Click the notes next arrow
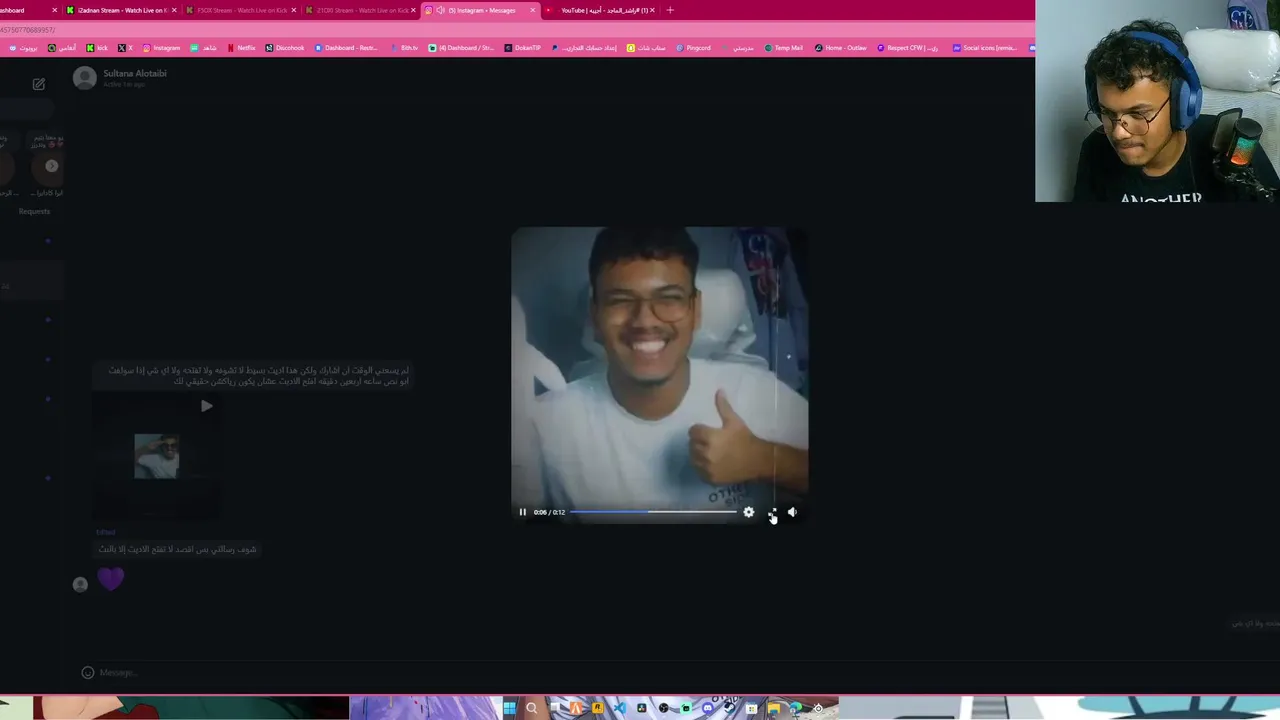The height and width of the screenshot is (720, 1280). (52, 166)
